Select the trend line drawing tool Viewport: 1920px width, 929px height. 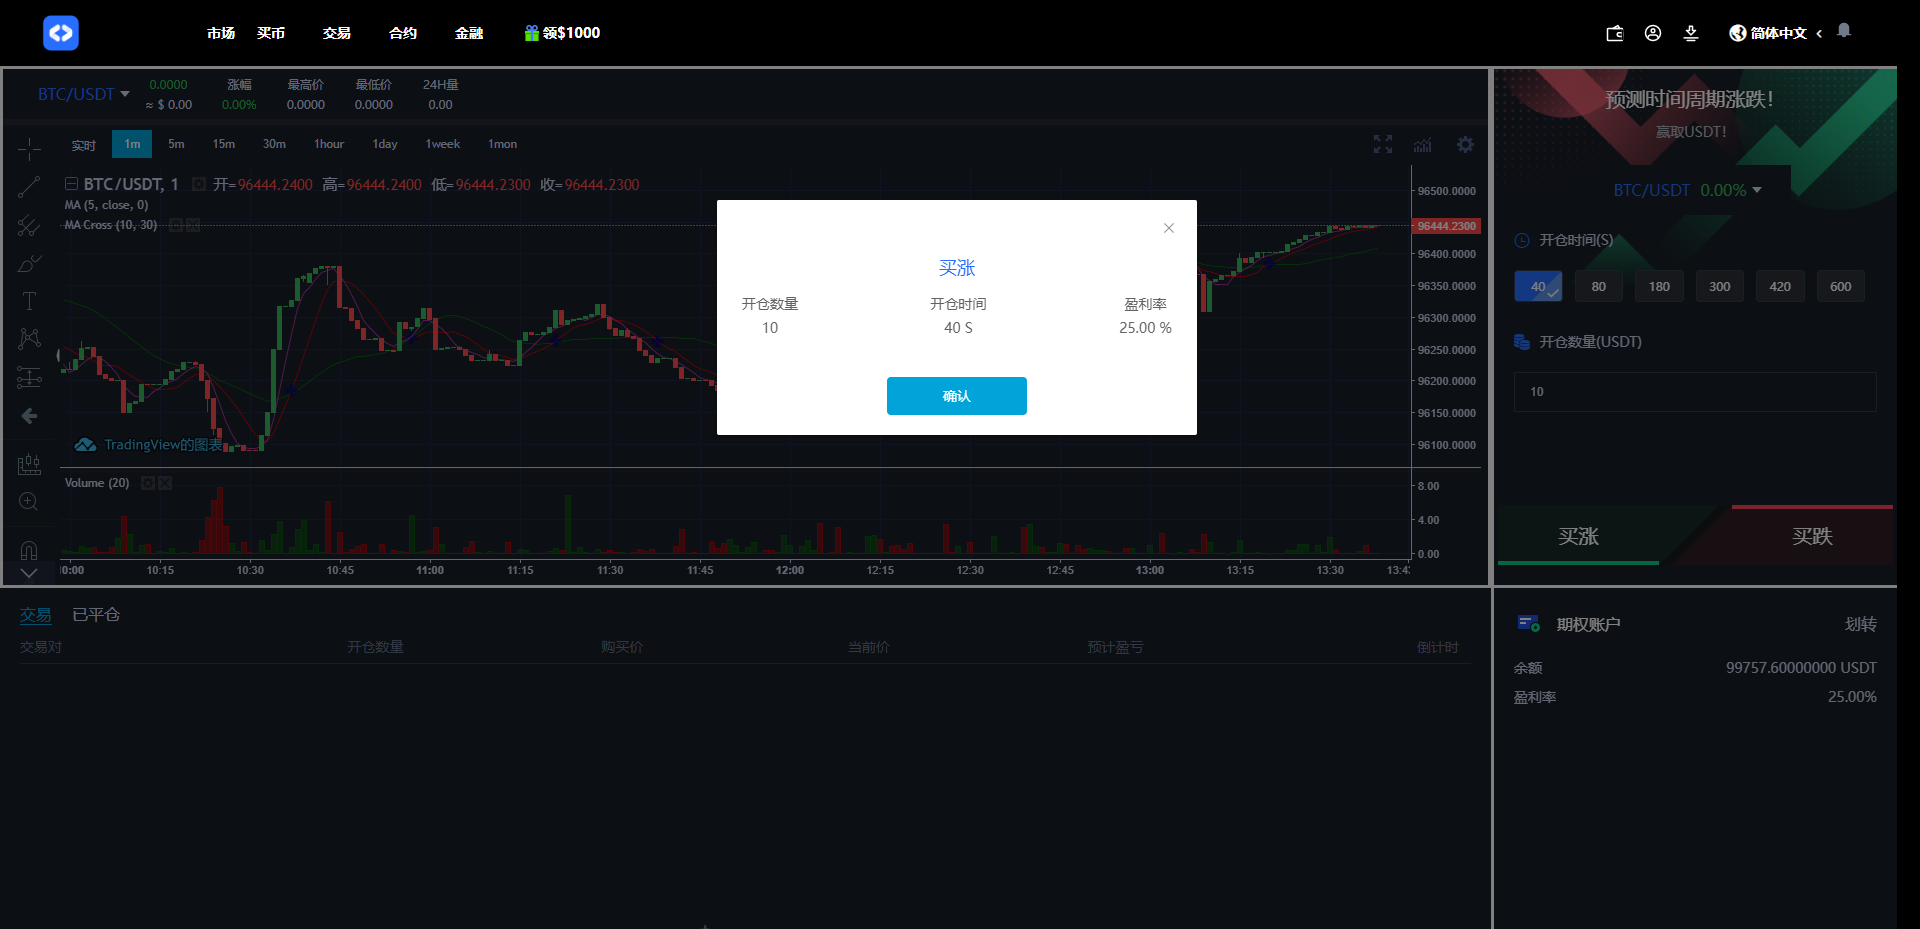click(29, 187)
